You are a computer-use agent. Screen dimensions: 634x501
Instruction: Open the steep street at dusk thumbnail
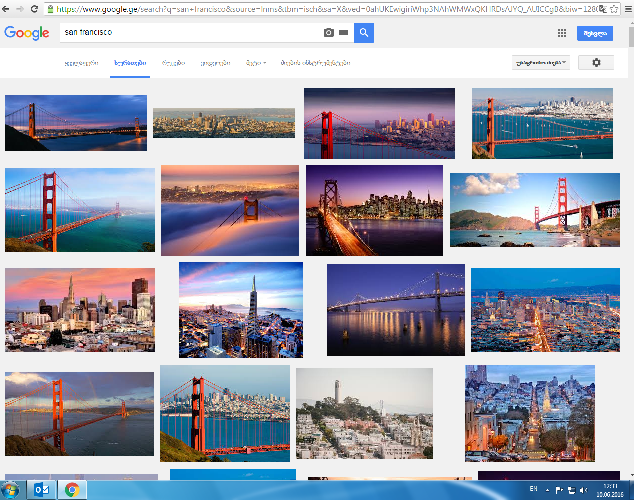530,413
